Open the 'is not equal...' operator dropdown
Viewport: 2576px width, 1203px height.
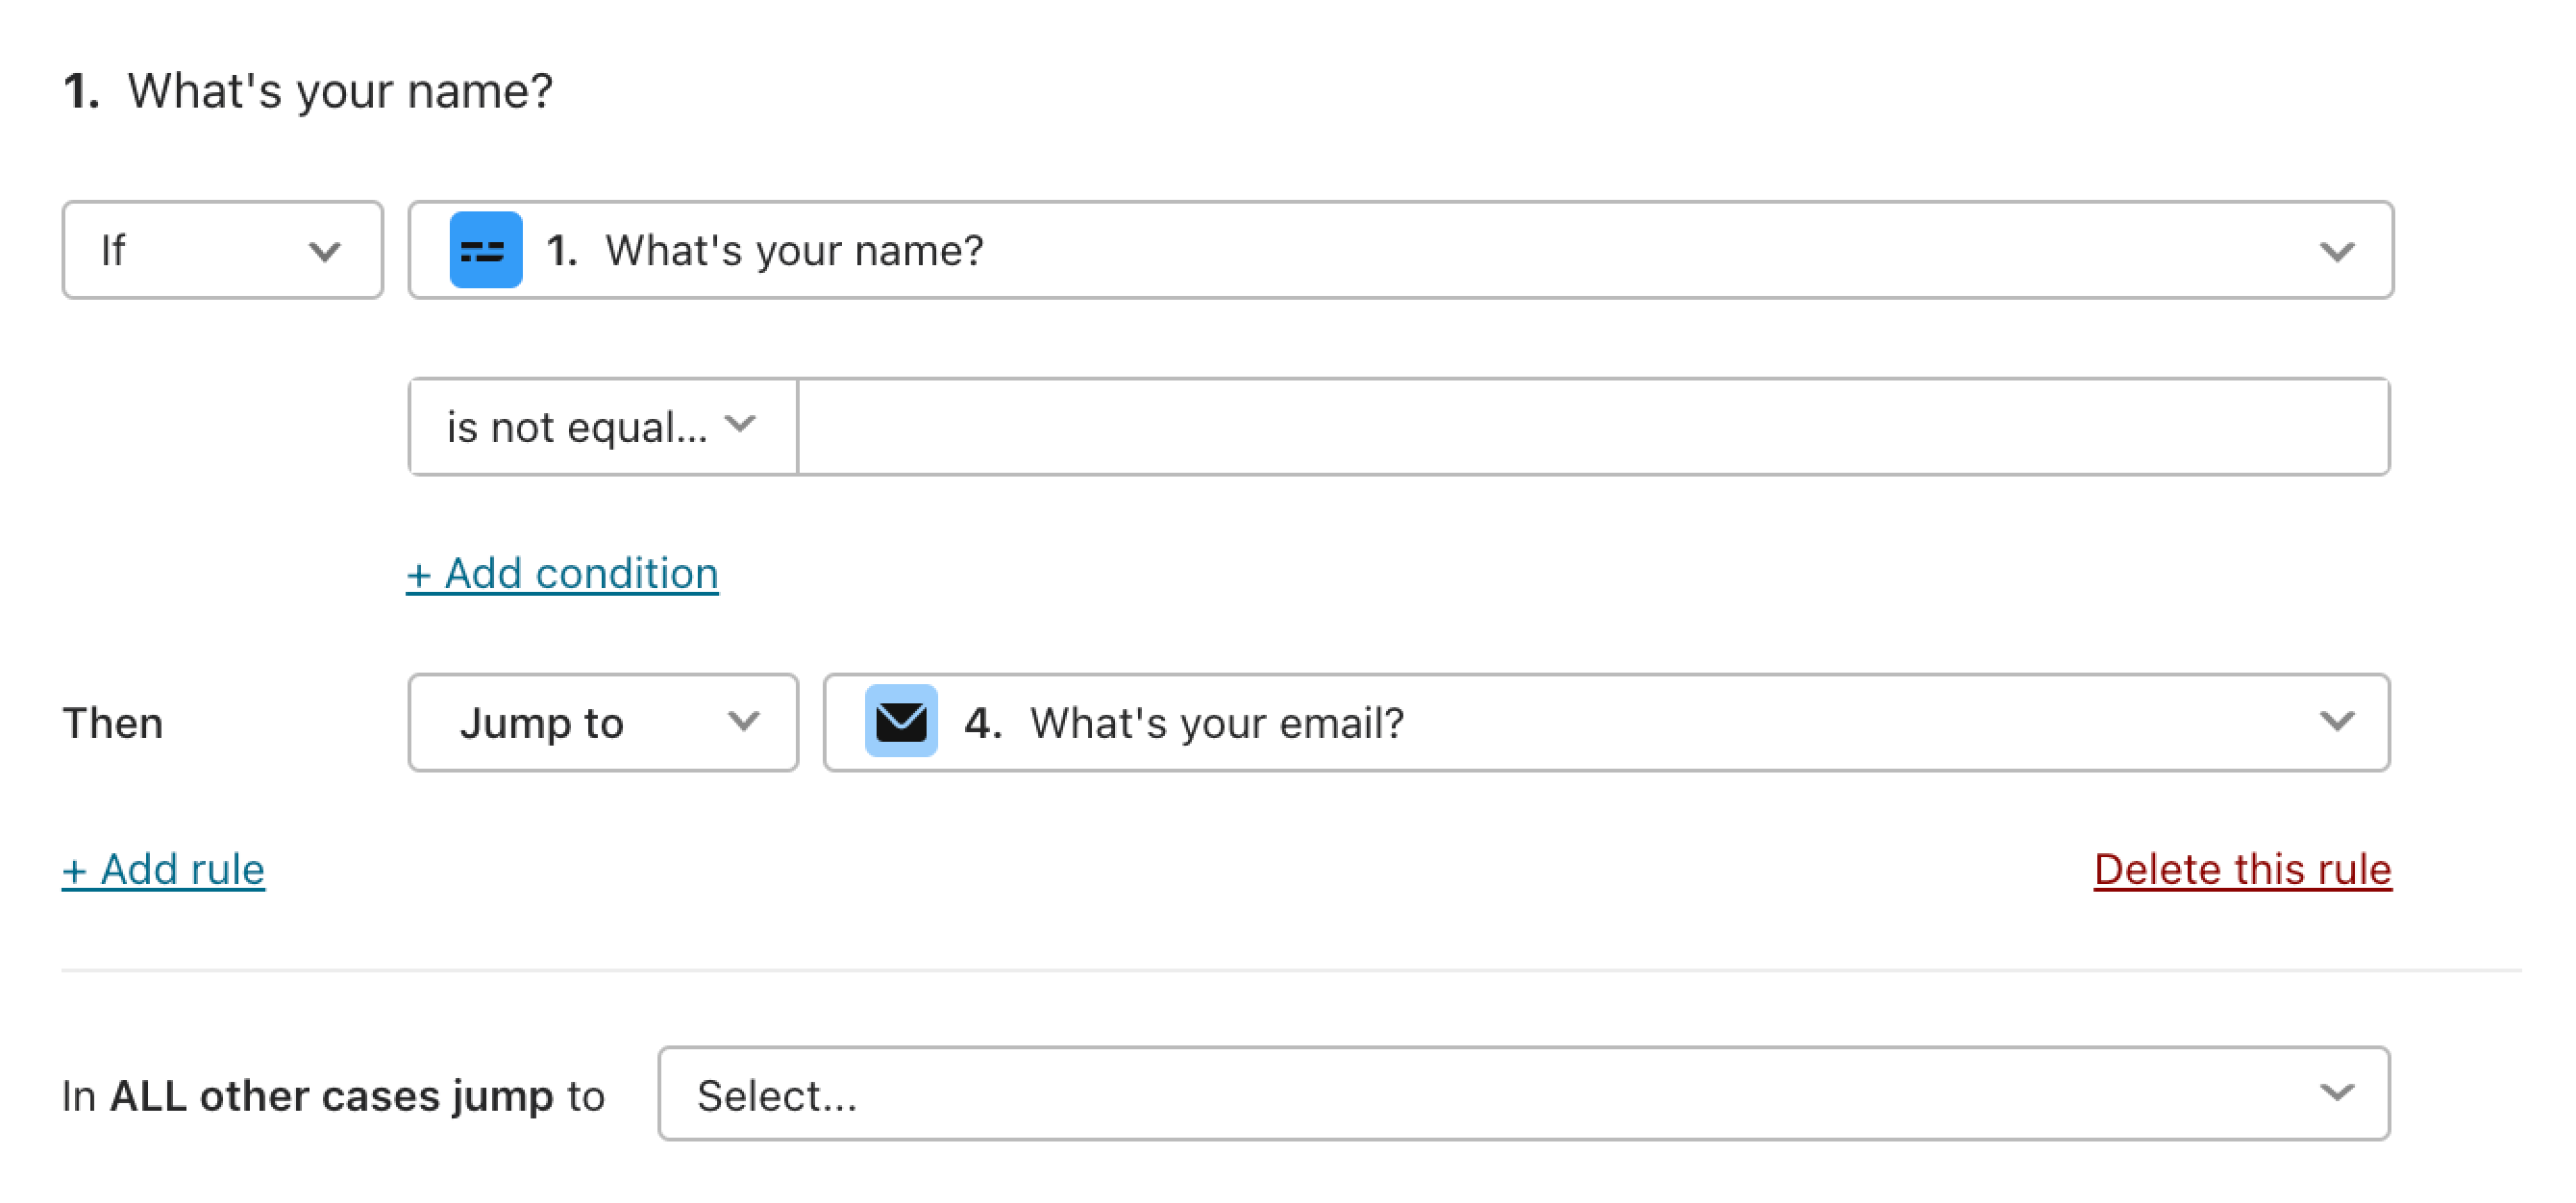point(603,427)
